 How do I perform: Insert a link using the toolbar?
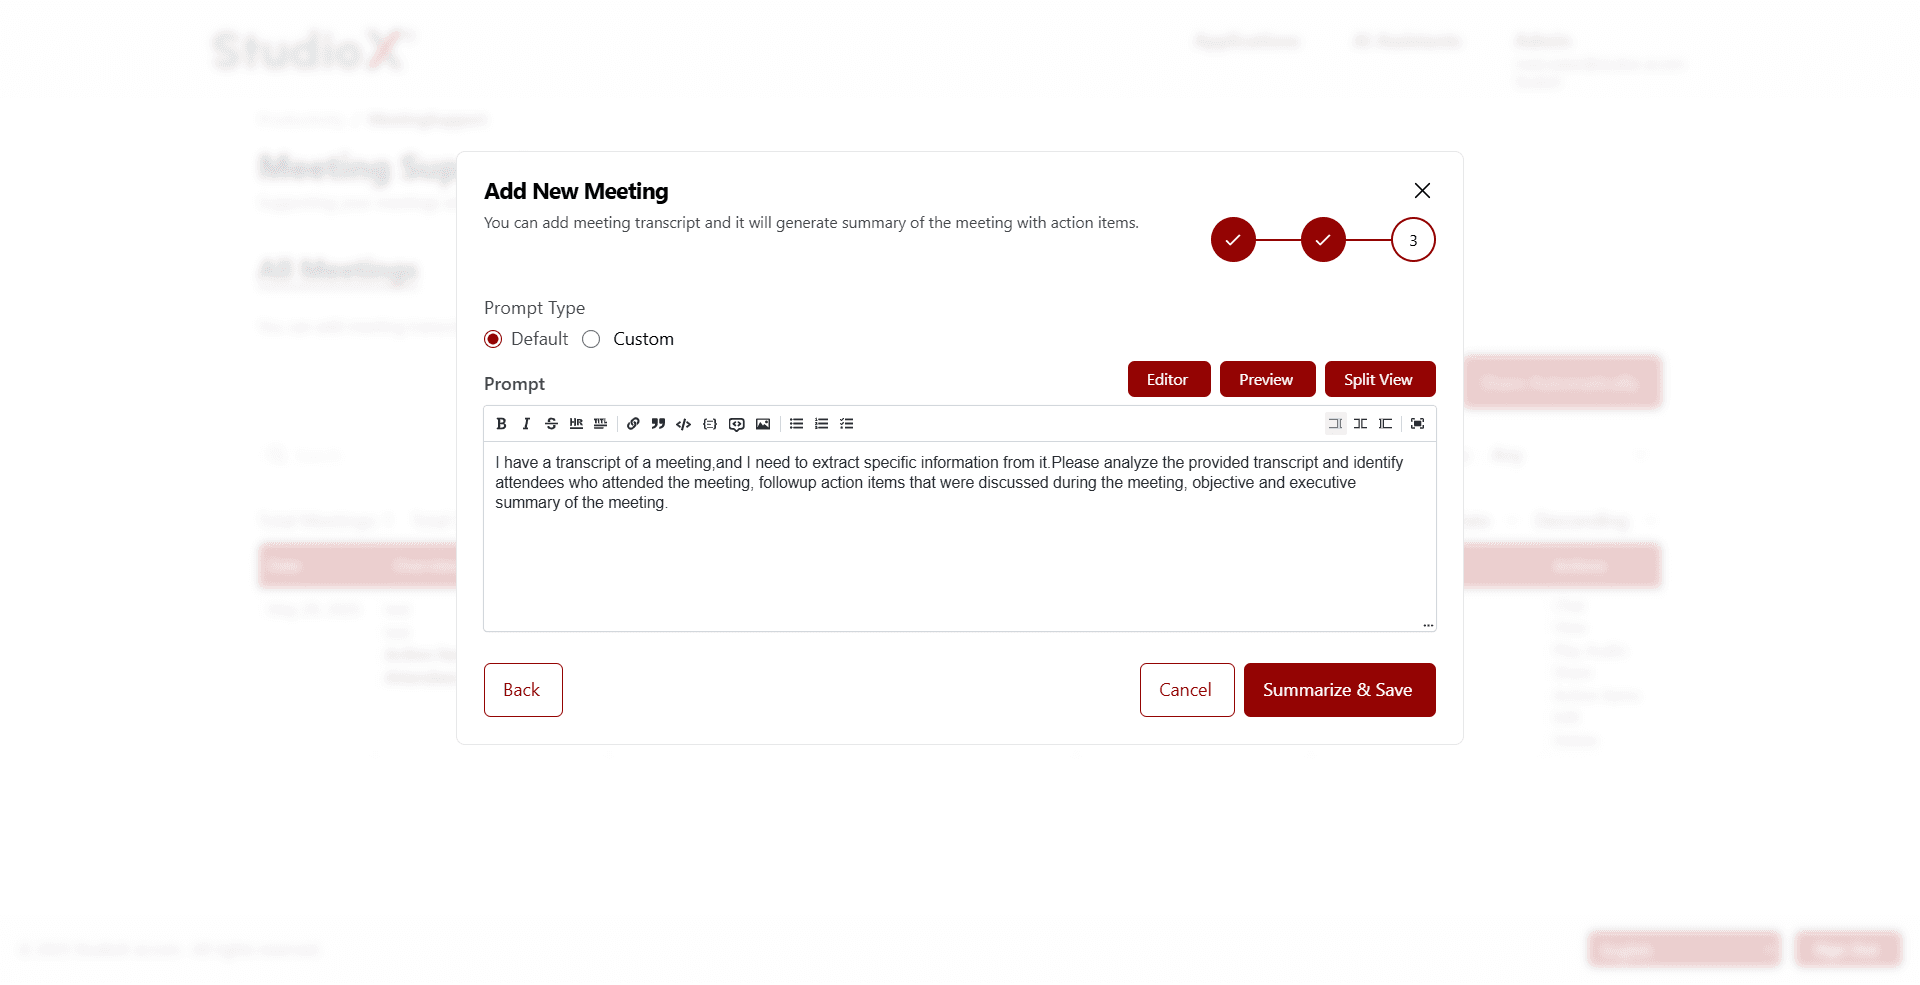[633, 424]
